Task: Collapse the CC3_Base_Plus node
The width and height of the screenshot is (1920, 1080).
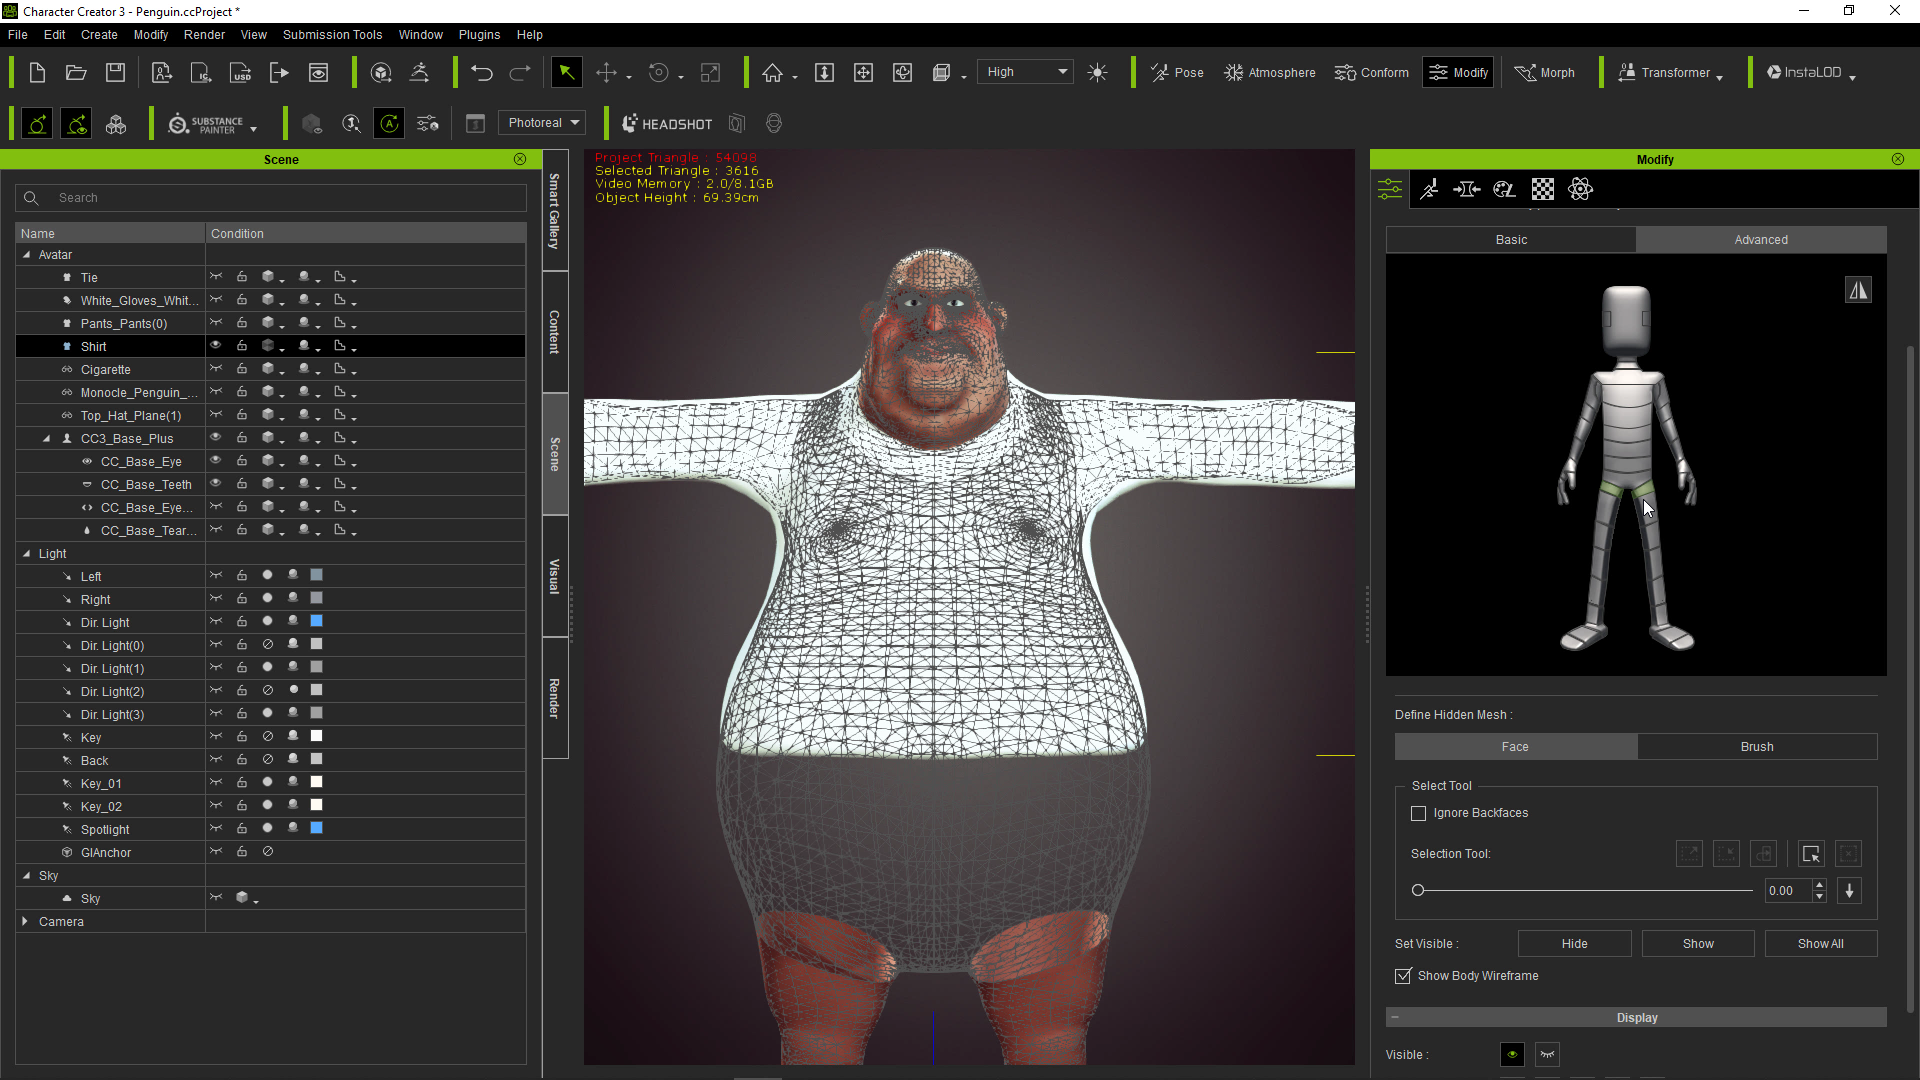Action: pos(46,439)
